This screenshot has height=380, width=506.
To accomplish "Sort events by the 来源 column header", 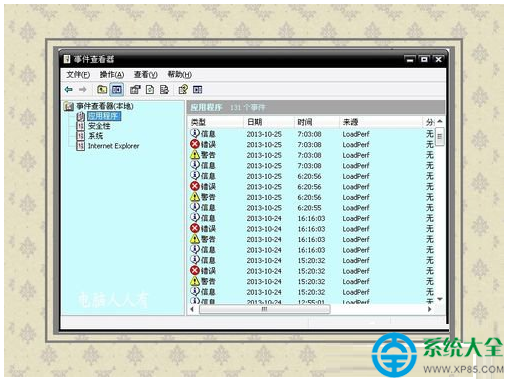I will pyautogui.click(x=381, y=122).
